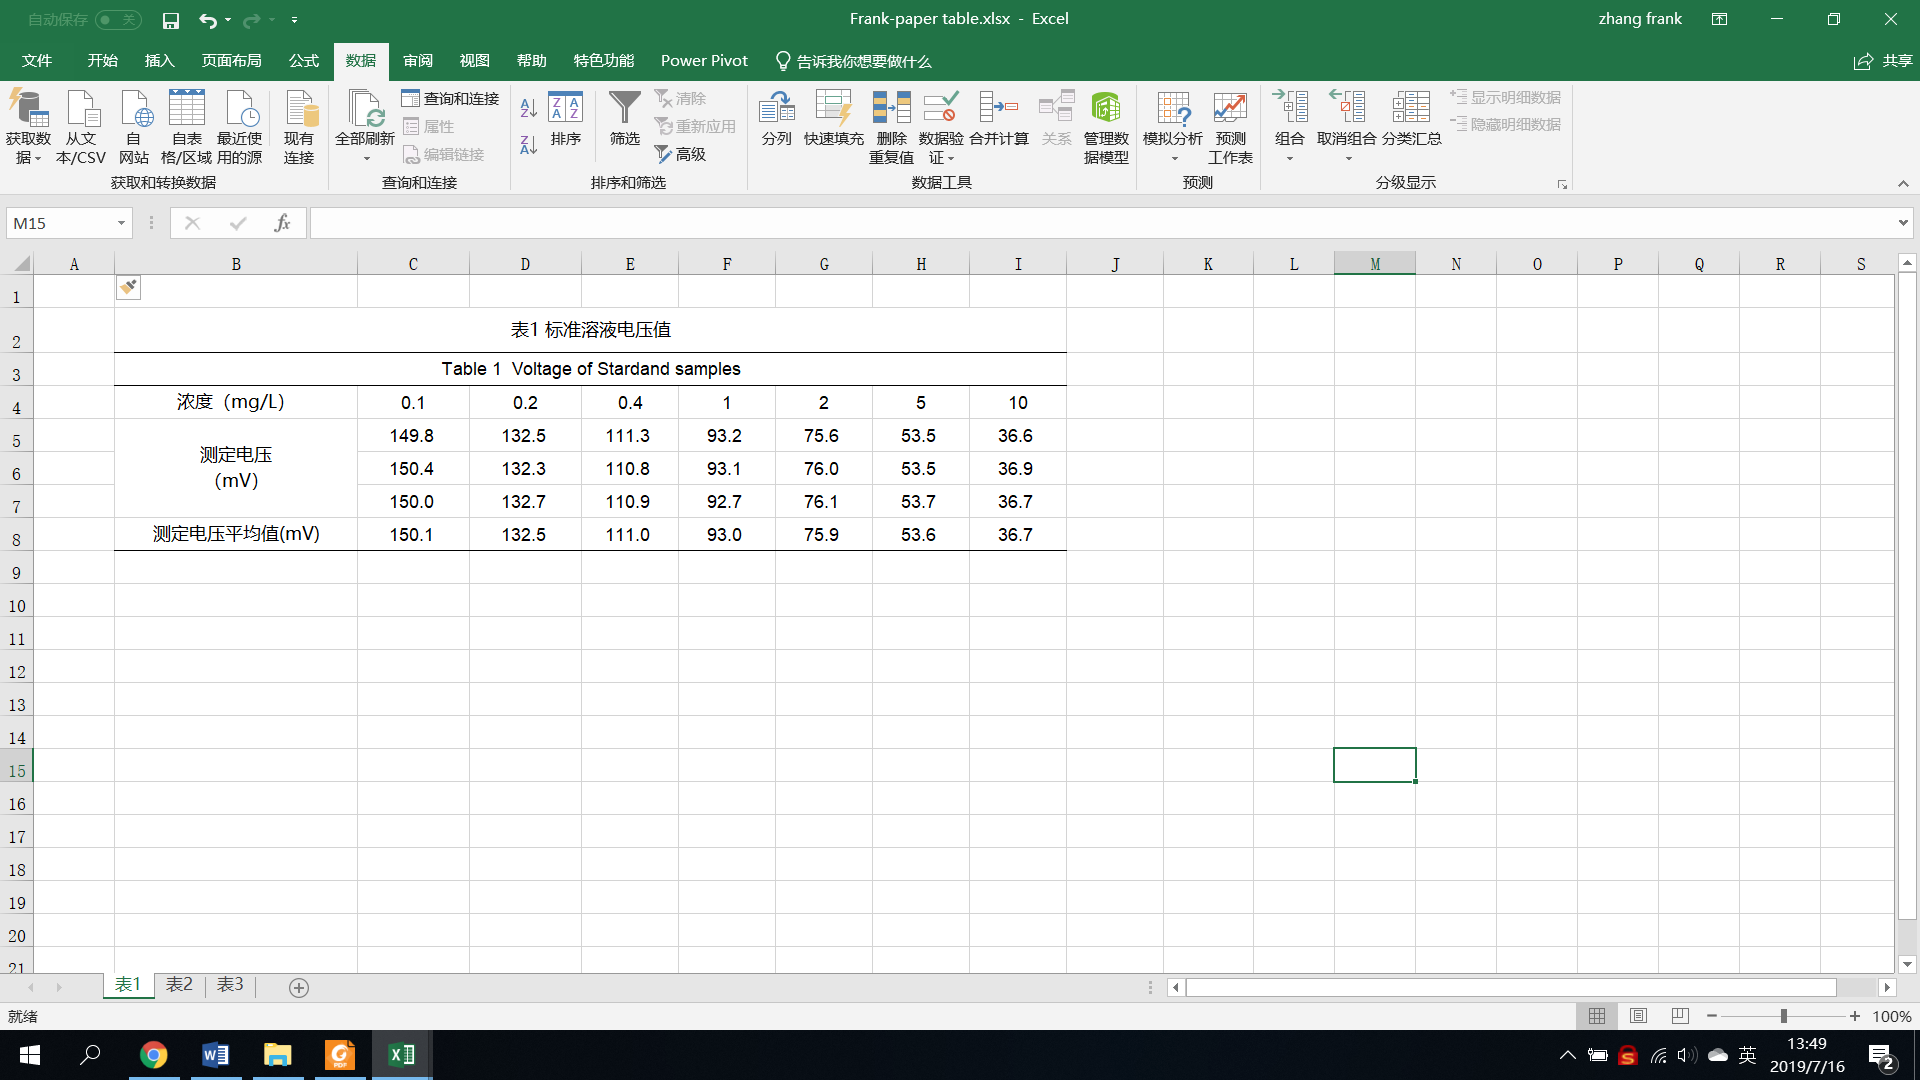This screenshot has width=1920, height=1080.
Task: Zoom out with minus button
Action: 1712,1016
